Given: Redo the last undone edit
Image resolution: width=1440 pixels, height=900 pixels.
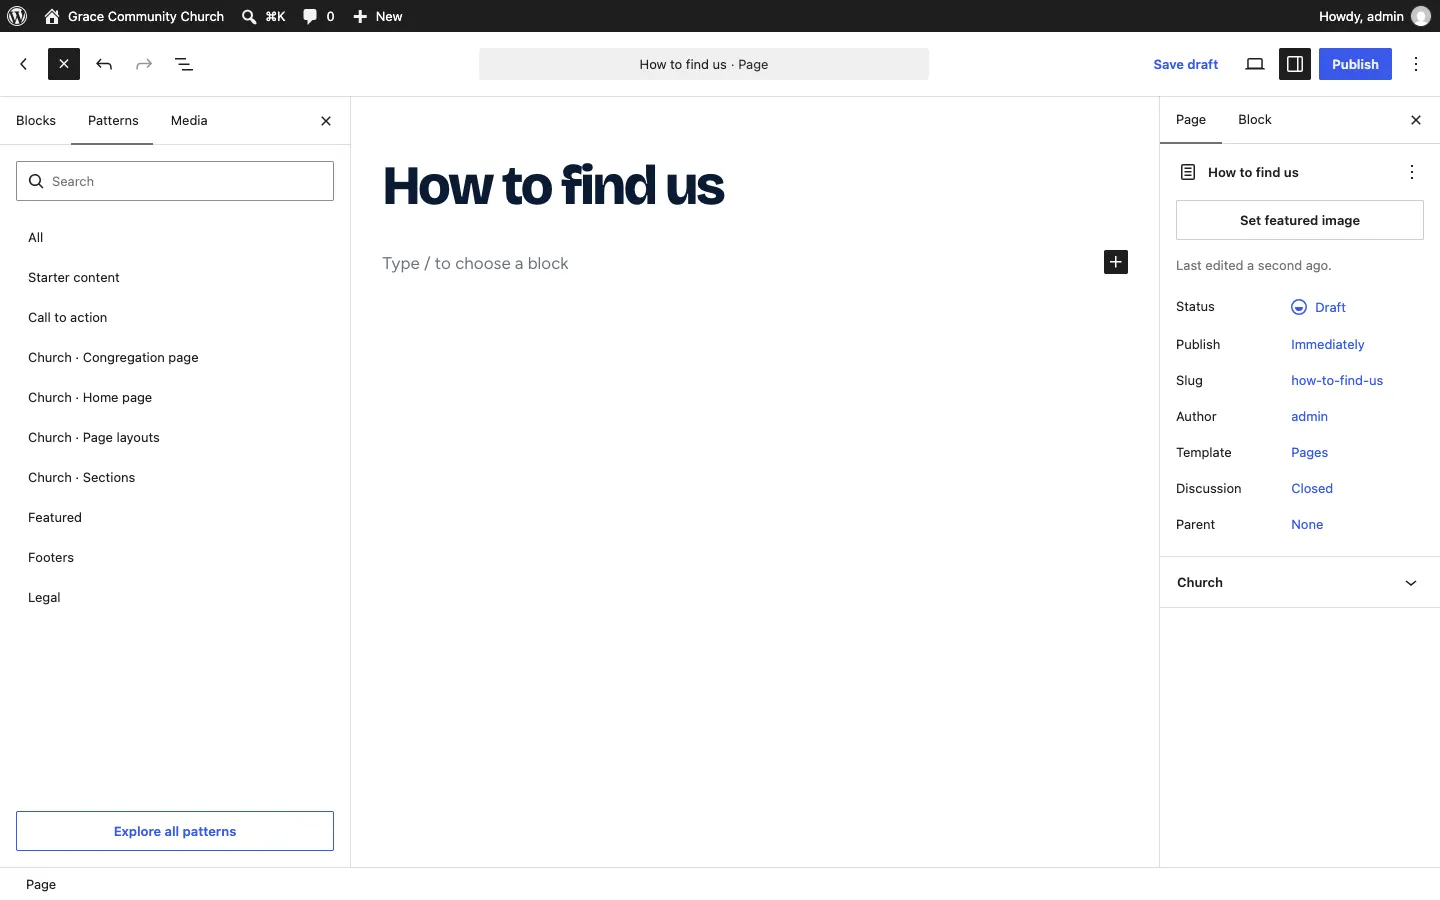Looking at the screenshot, I should (144, 64).
